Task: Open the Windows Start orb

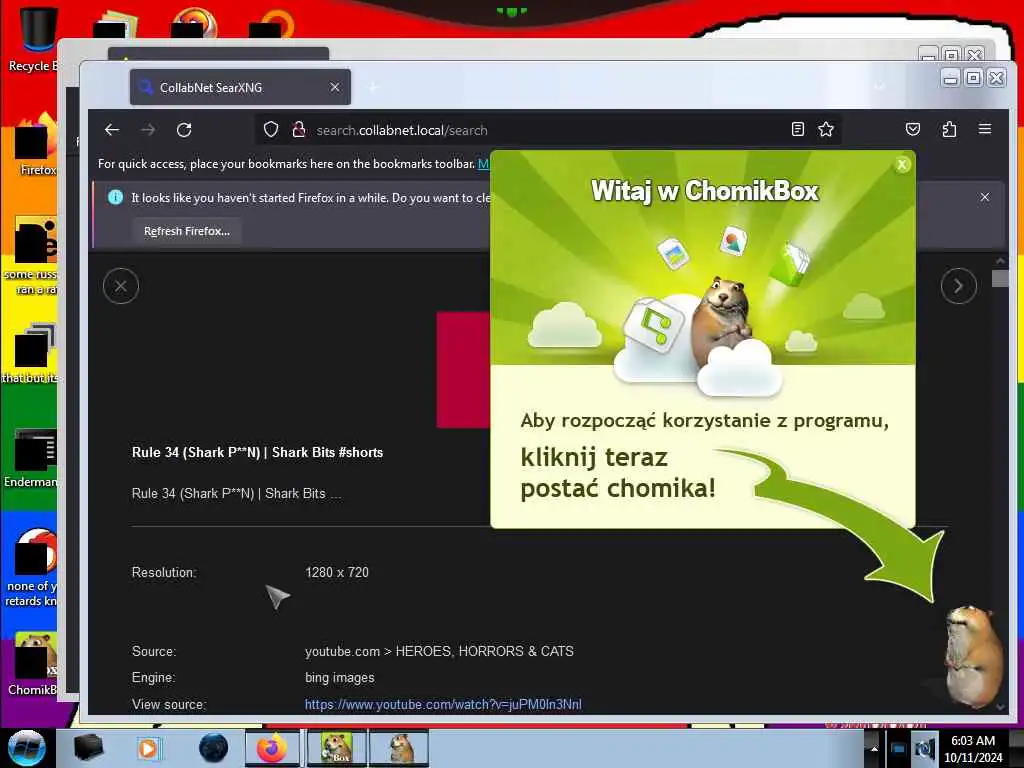Action: tap(26, 748)
